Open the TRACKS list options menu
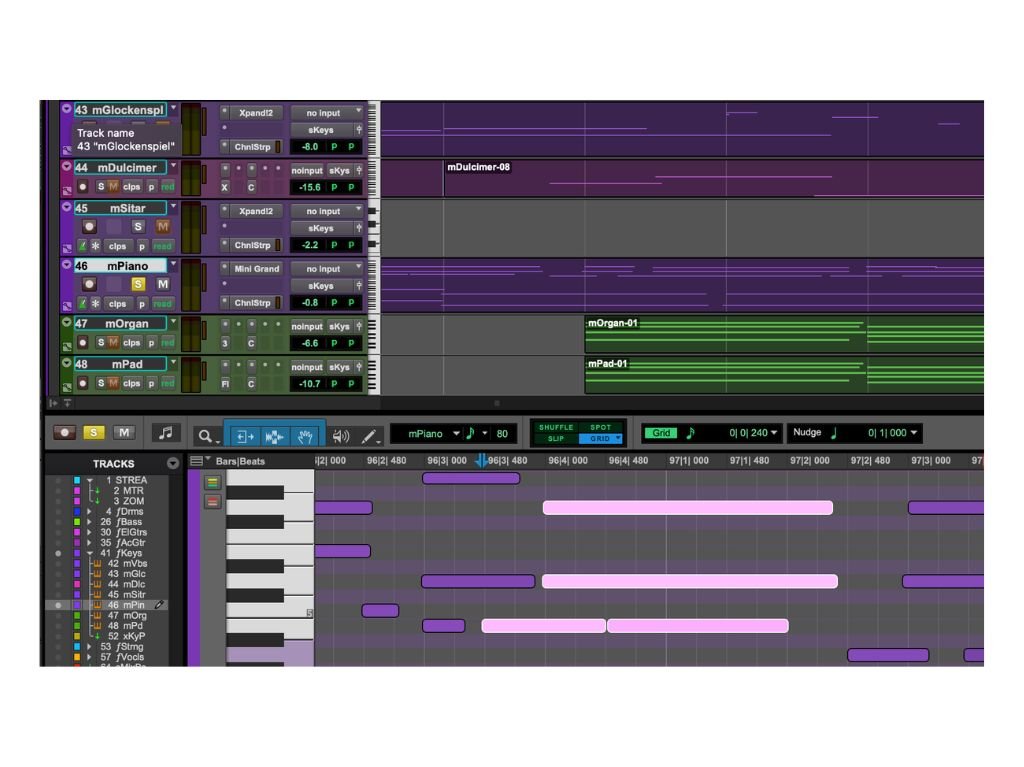Viewport: 1024px width, 767px height. point(172,463)
